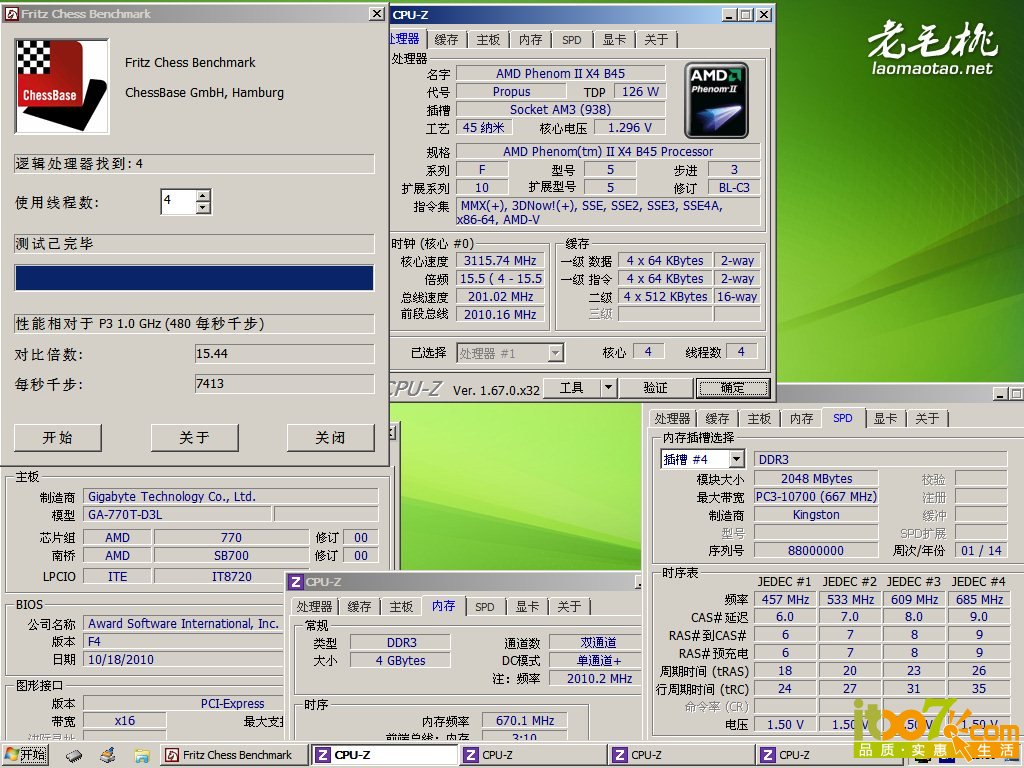Launch the folder icon in the quick launch bar

click(x=142, y=756)
